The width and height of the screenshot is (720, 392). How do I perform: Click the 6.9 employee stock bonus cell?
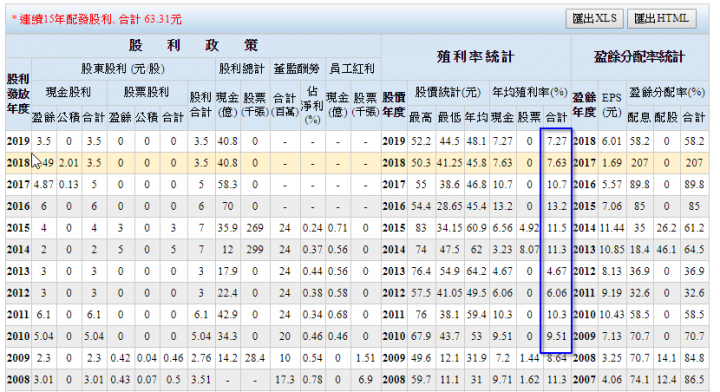point(366,380)
